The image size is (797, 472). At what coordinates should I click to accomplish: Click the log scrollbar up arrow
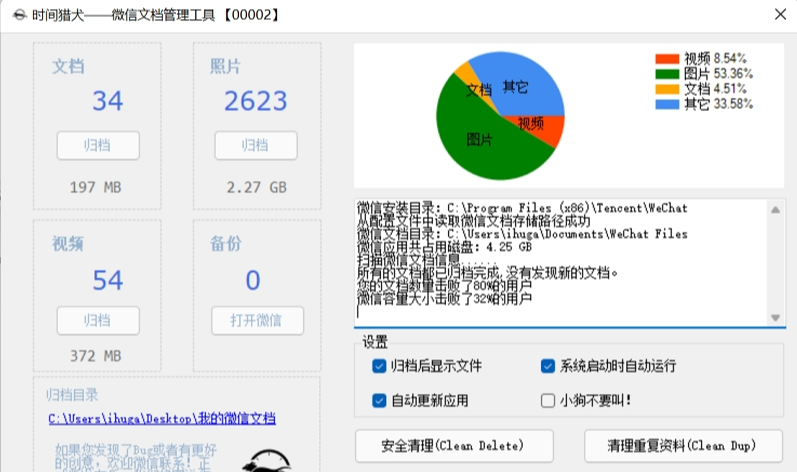point(775,208)
